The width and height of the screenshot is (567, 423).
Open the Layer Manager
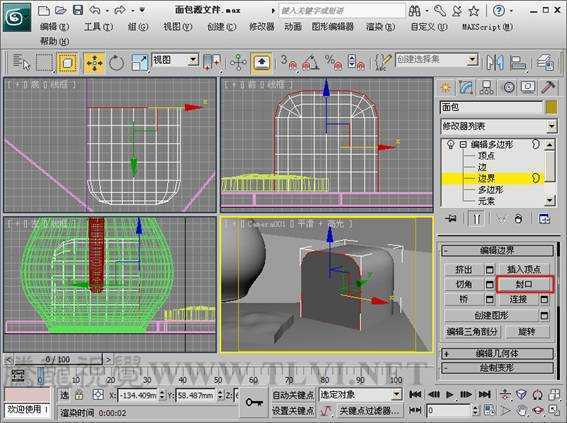coord(545,62)
